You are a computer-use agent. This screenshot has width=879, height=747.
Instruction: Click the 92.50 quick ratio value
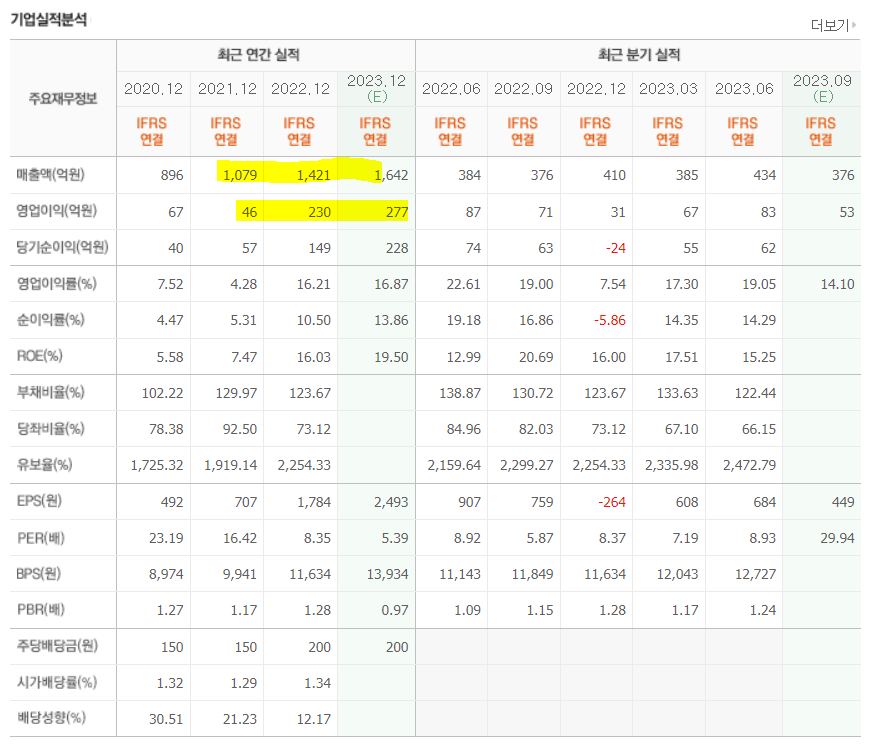click(x=240, y=429)
